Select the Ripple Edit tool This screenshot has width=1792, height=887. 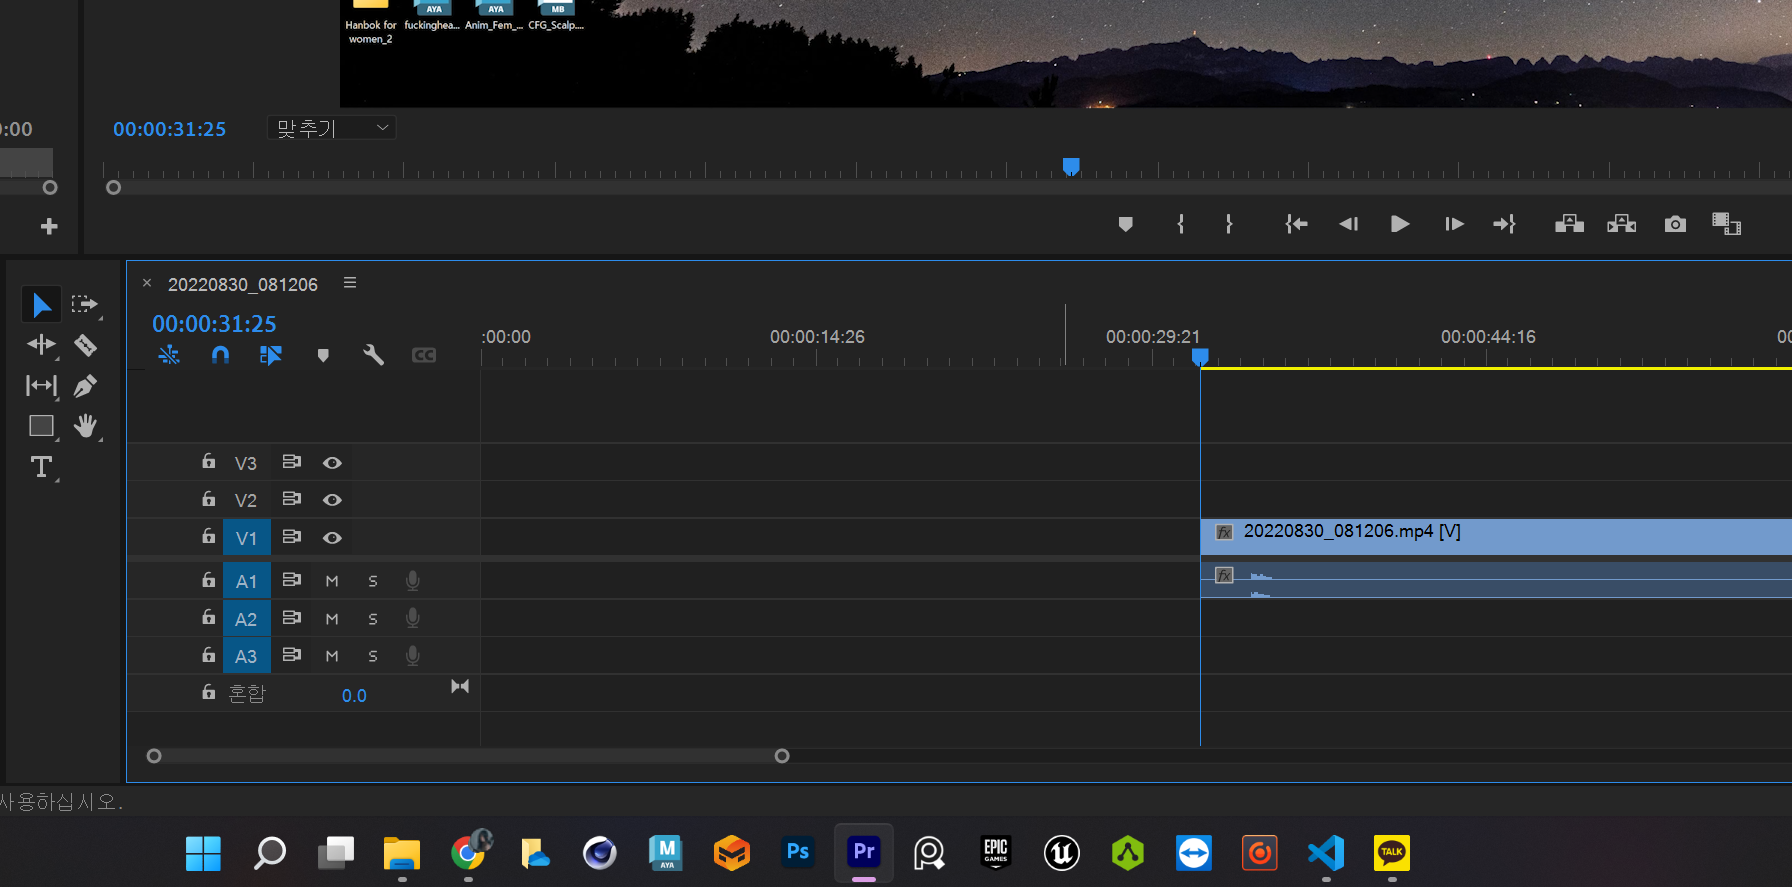point(41,345)
